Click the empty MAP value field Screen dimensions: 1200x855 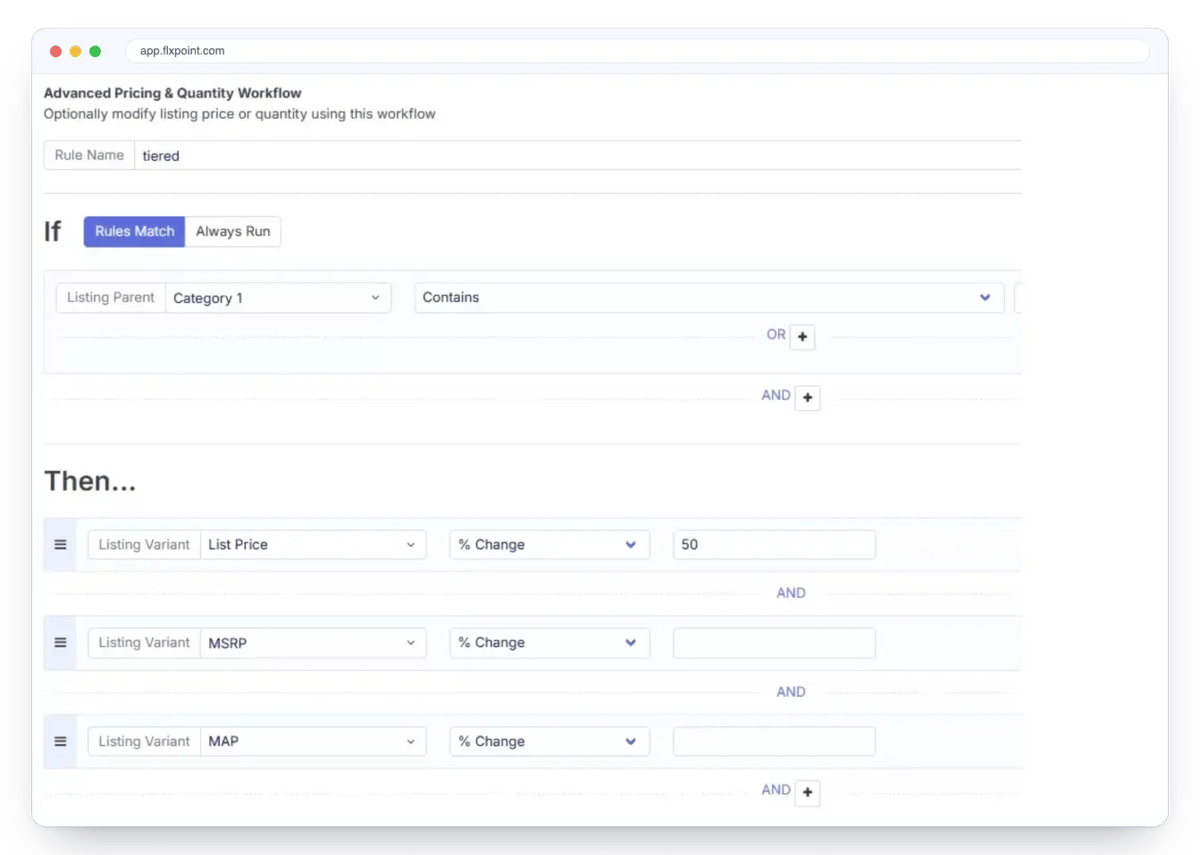774,742
